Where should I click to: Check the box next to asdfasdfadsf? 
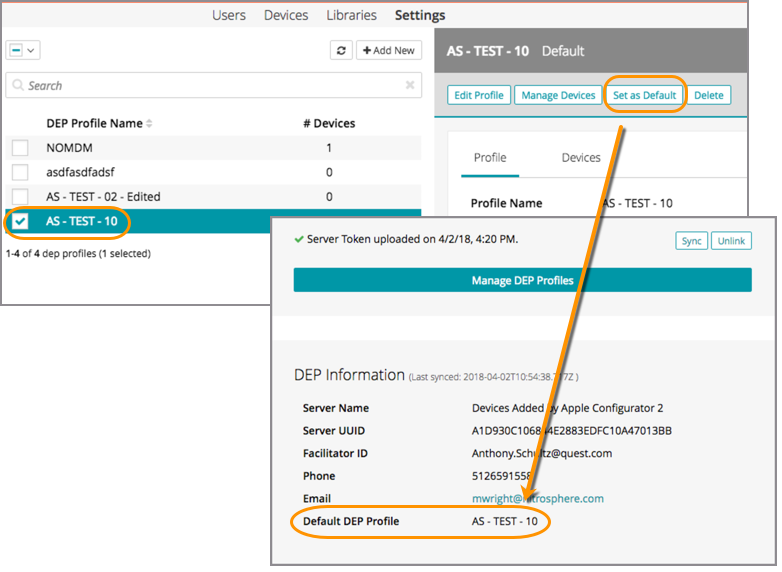(20, 172)
